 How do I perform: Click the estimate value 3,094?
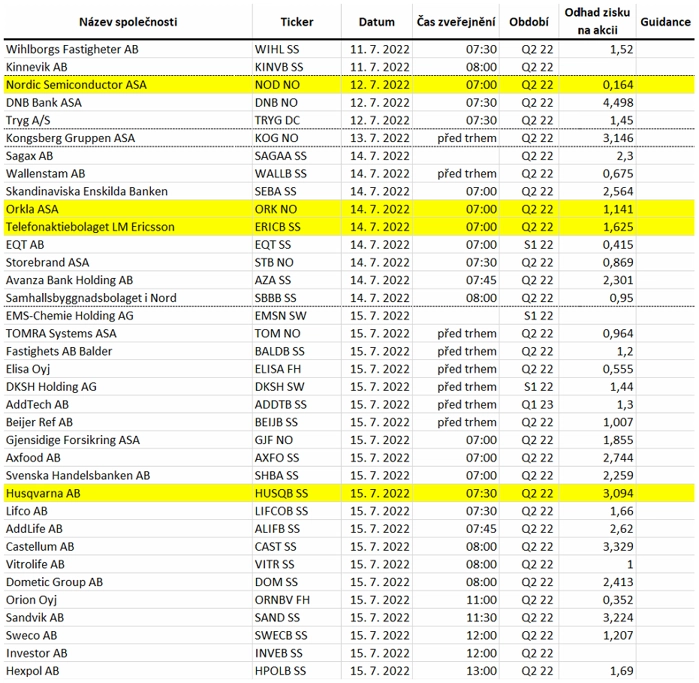[x=618, y=494]
